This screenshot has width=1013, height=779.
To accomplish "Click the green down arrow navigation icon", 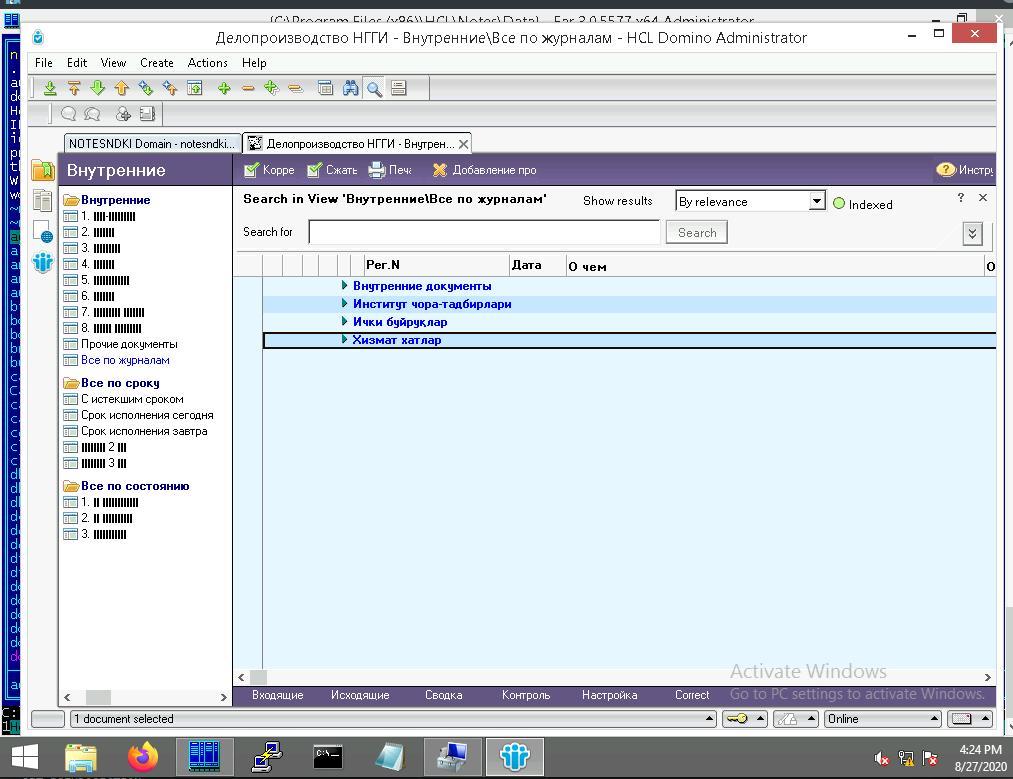I will coord(98,88).
